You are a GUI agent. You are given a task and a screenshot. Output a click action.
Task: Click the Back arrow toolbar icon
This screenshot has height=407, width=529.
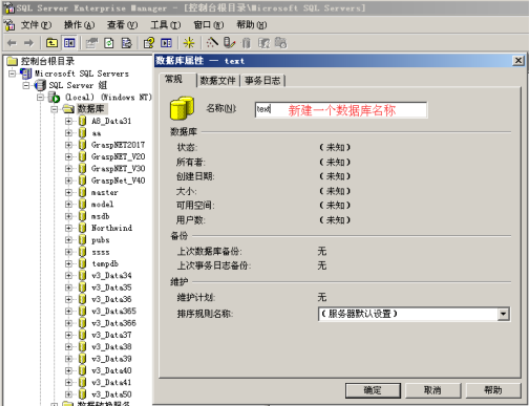[12, 43]
